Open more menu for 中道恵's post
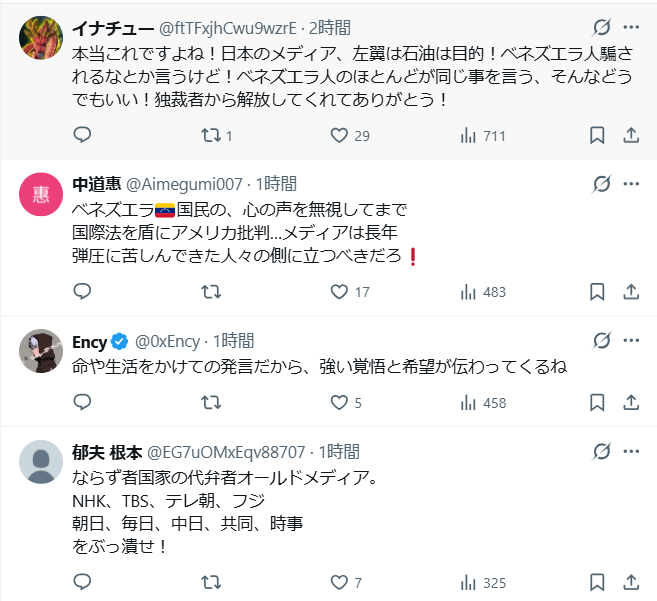This screenshot has height=601, width=657. (631, 184)
